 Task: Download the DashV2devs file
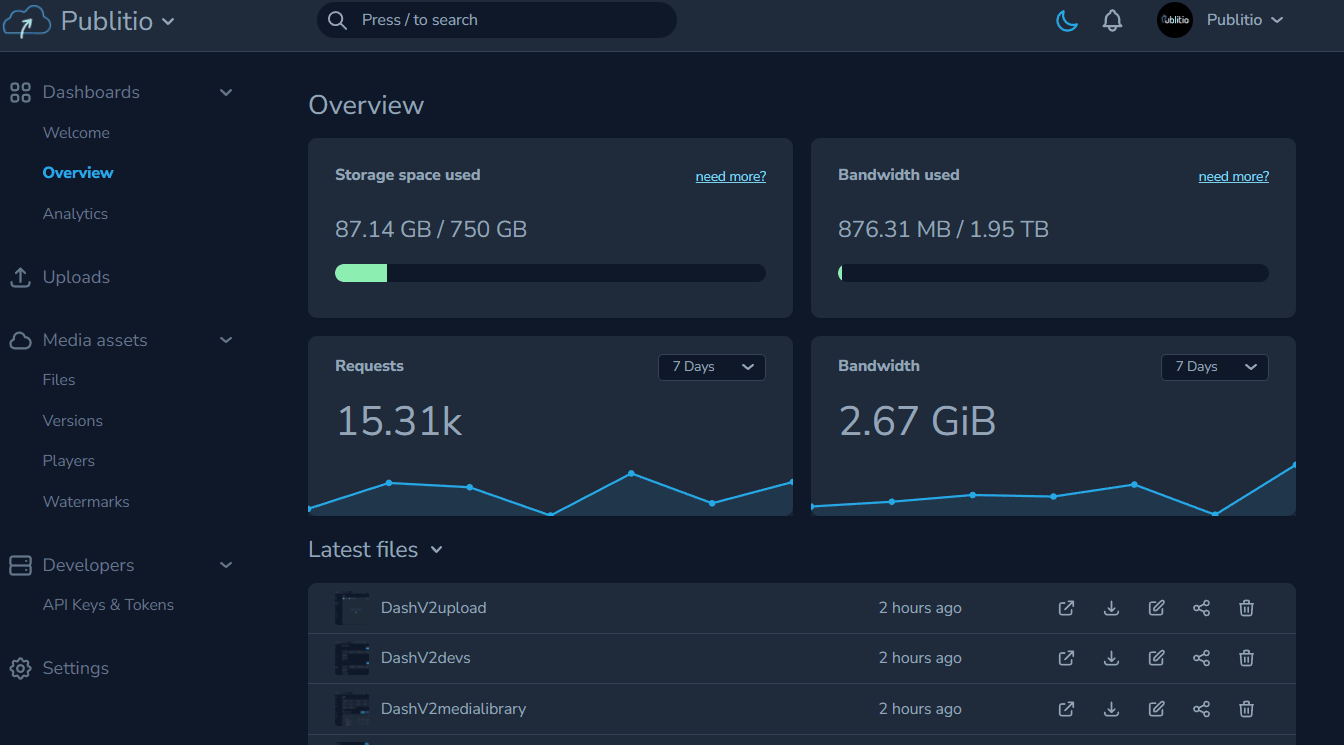tap(1111, 658)
